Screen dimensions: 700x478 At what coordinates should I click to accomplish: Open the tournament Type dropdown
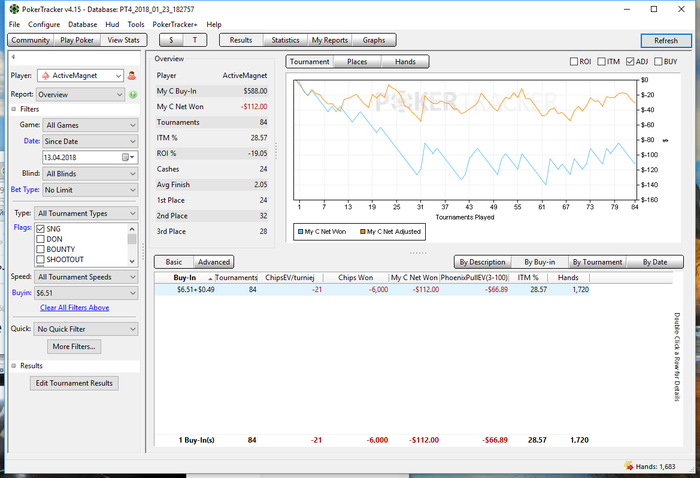(87, 213)
